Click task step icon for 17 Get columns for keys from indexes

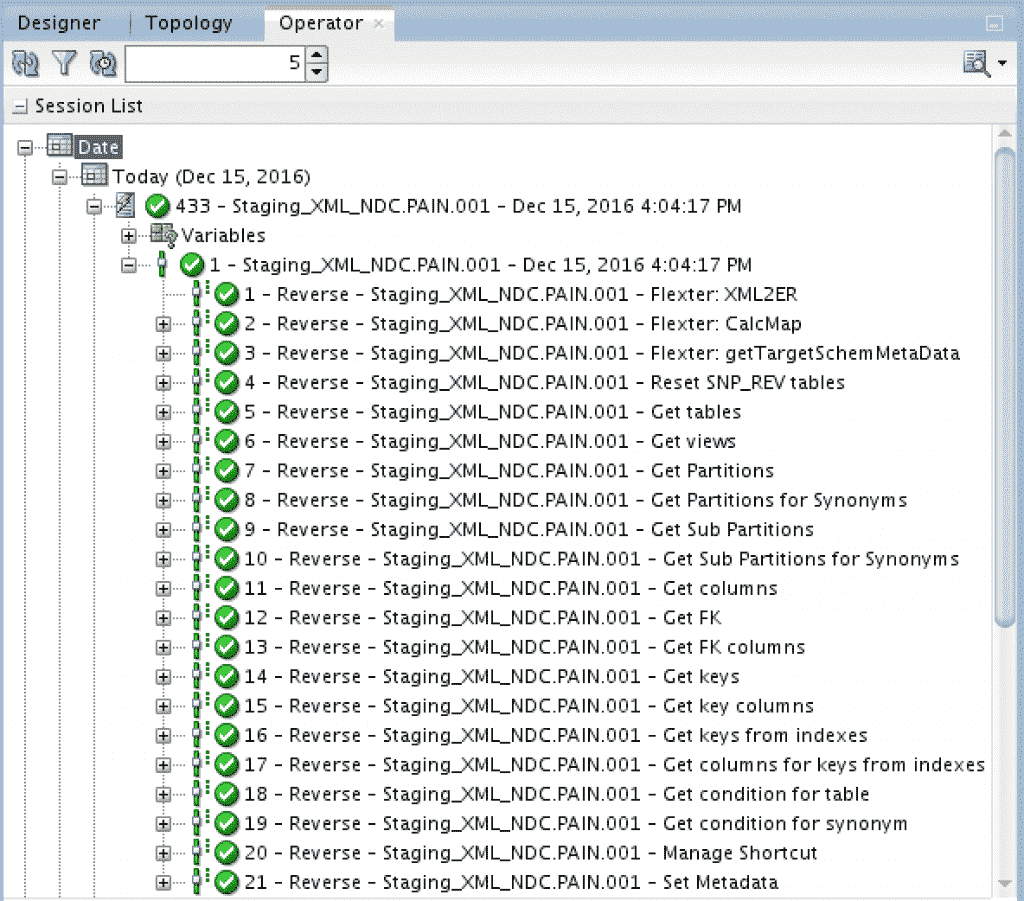[x=200, y=764]
